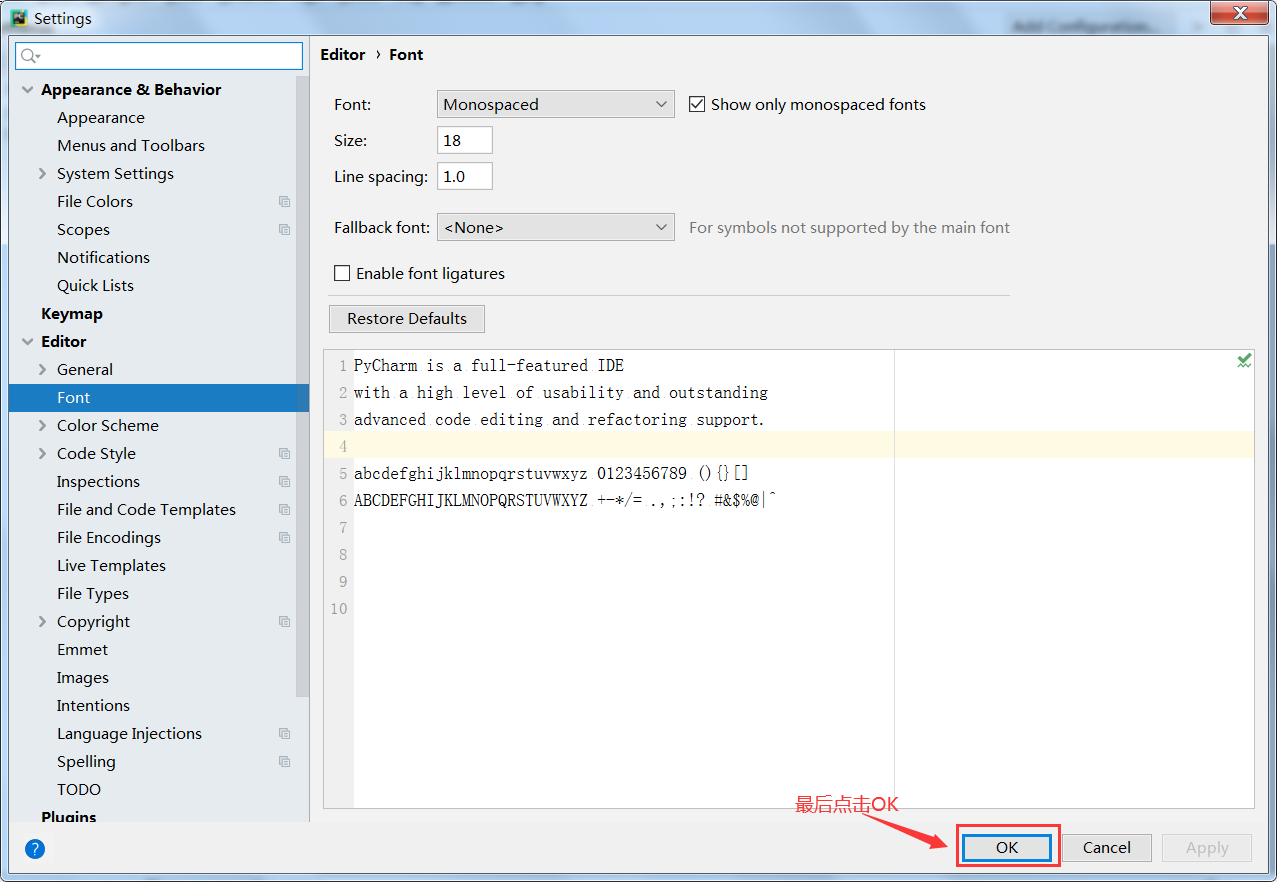Screen dimensions: 1277x882
Task: Expand the General node under Editor
Action: [42, 369]
